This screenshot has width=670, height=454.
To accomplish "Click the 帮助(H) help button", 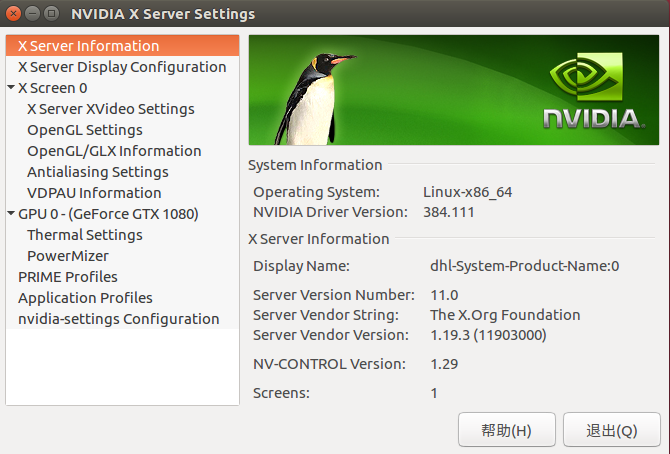I will coord(507,430).
